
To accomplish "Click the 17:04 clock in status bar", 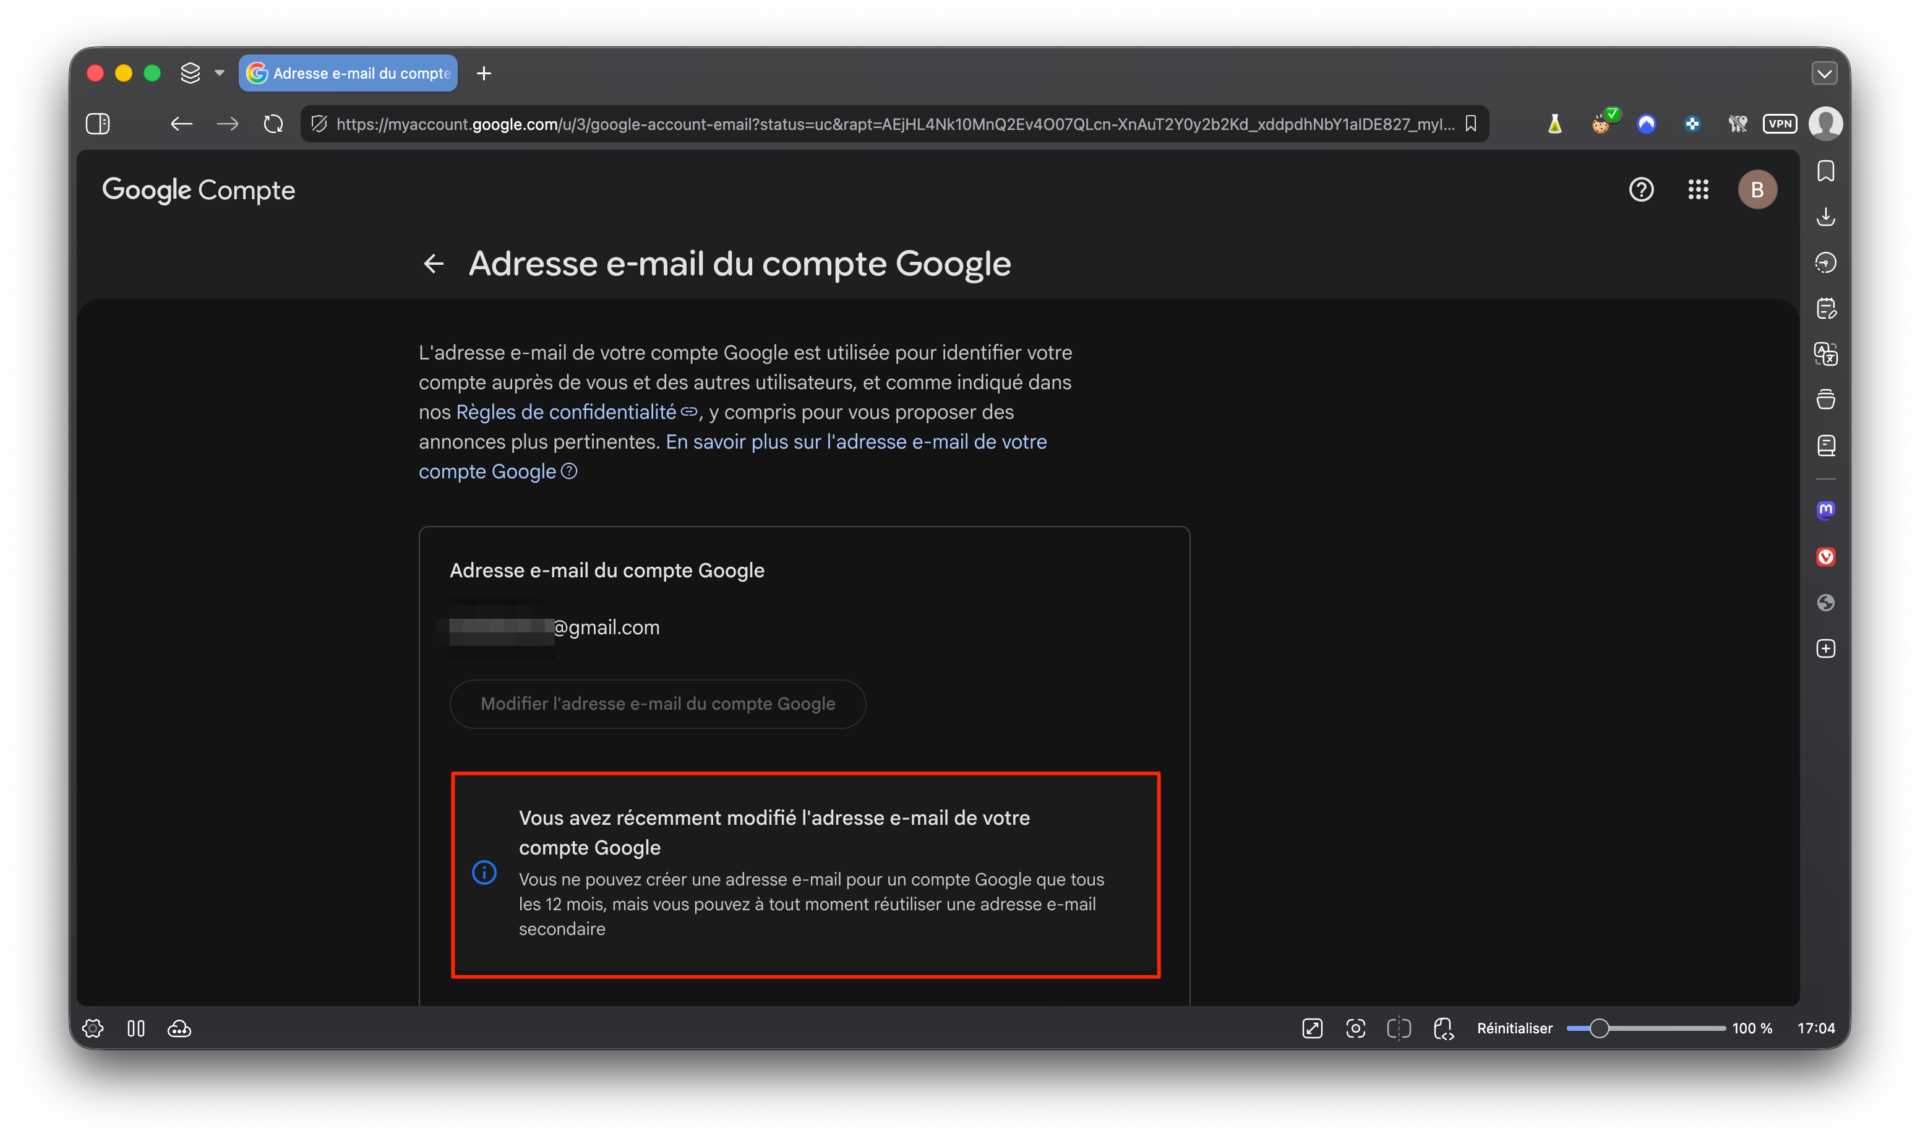I will pos(1816,1028).
